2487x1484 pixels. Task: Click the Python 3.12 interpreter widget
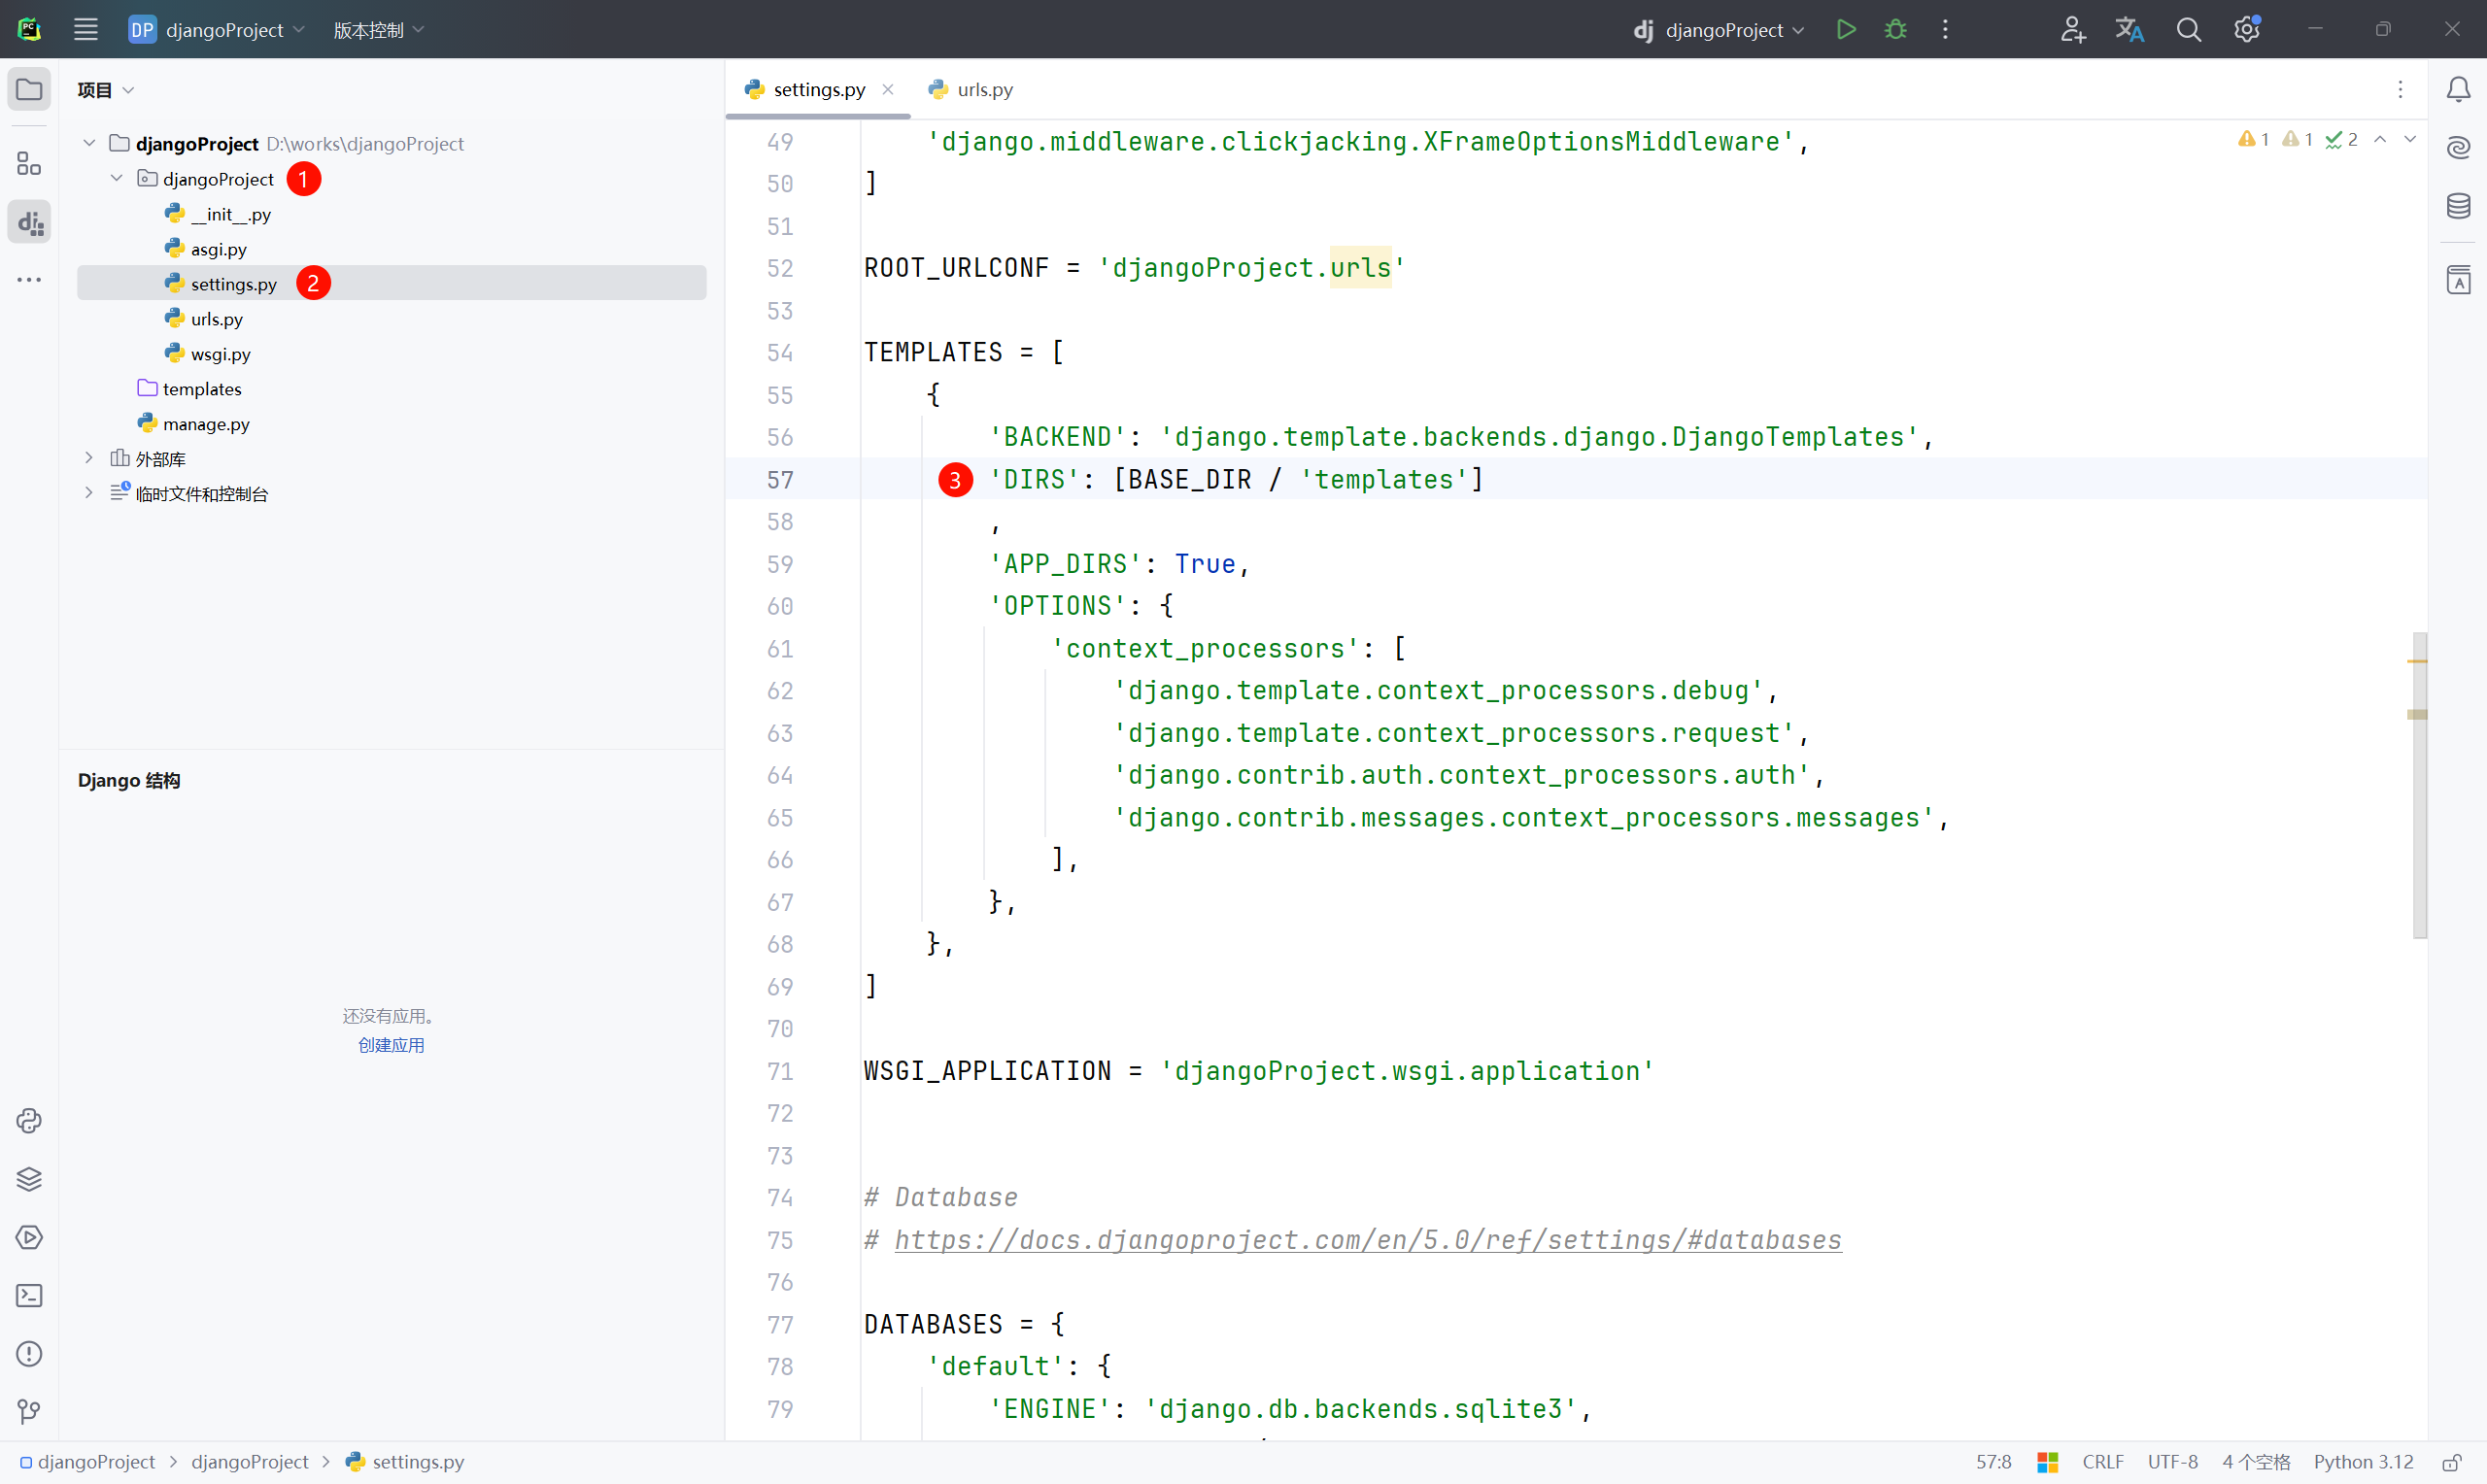click(x=2363, y=1462)
